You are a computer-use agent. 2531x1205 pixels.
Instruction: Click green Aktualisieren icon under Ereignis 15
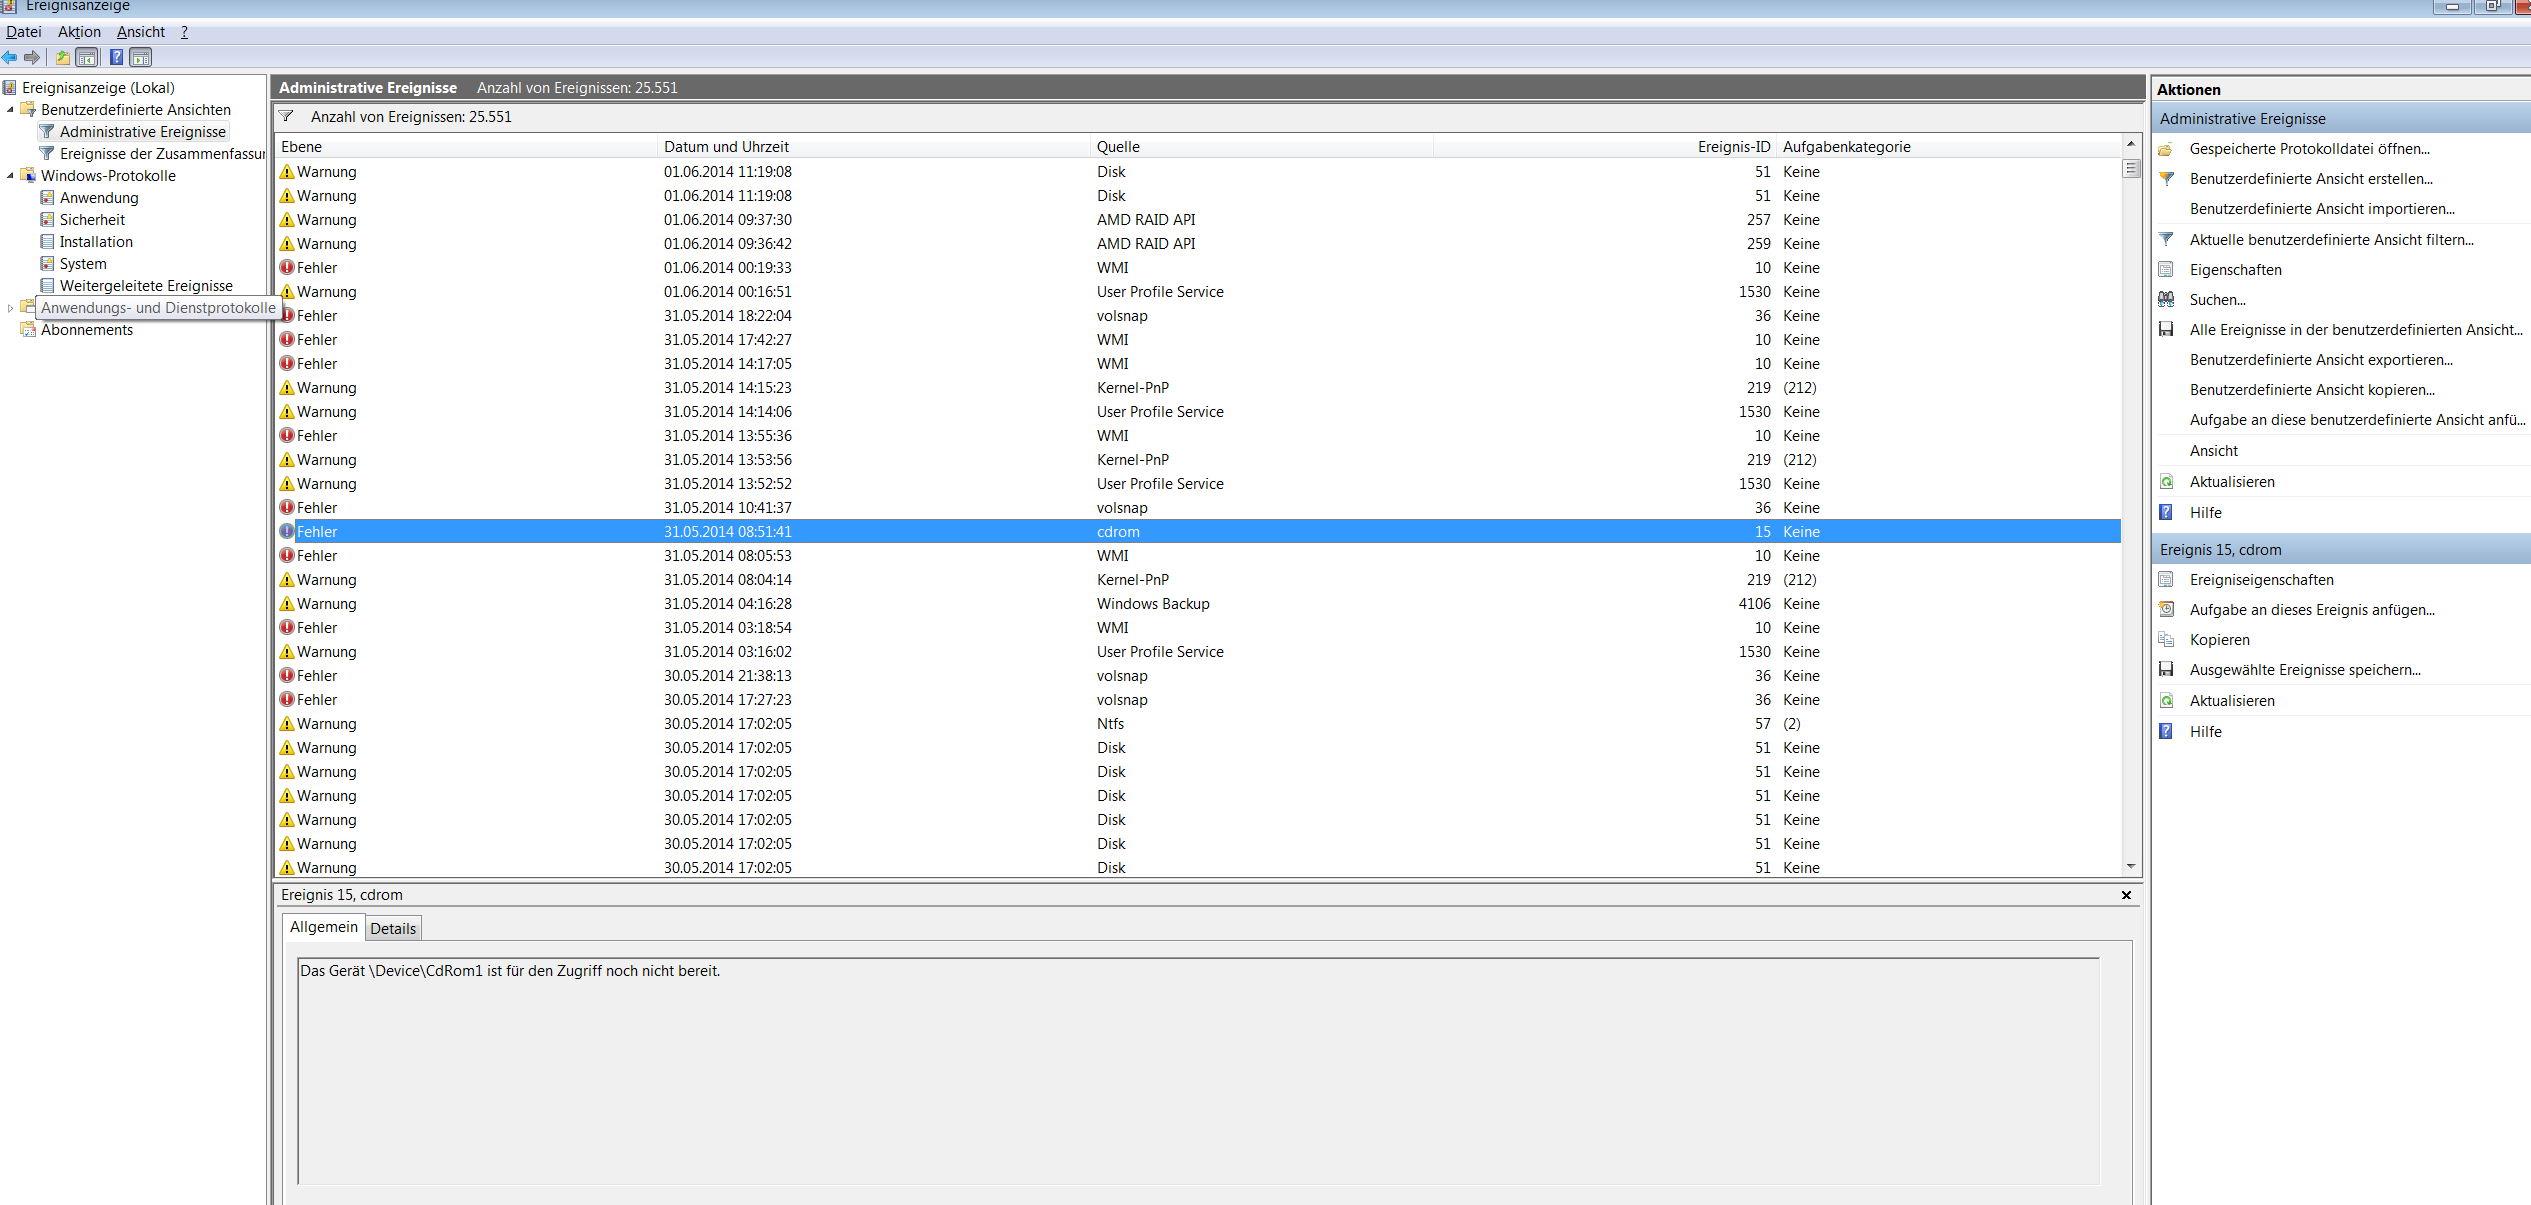2166,701
